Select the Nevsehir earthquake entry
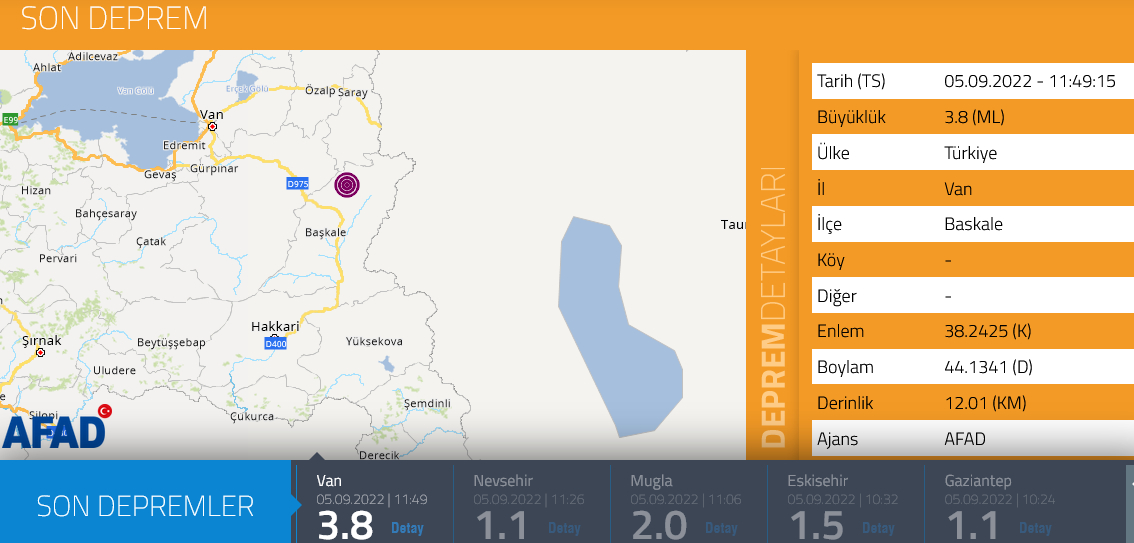 tap(530, 503)
